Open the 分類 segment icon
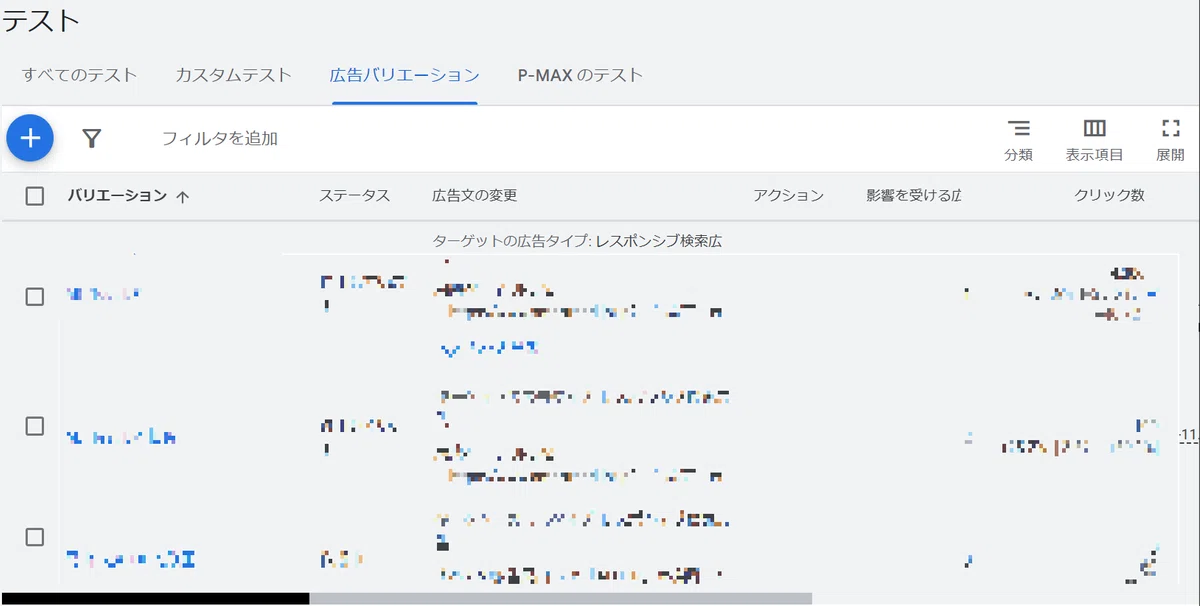 [1018, 140]
